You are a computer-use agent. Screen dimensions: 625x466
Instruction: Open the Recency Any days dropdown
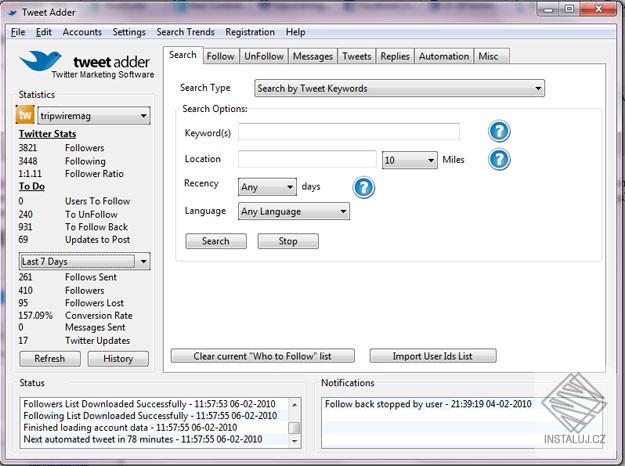click(x=267, y=187)
